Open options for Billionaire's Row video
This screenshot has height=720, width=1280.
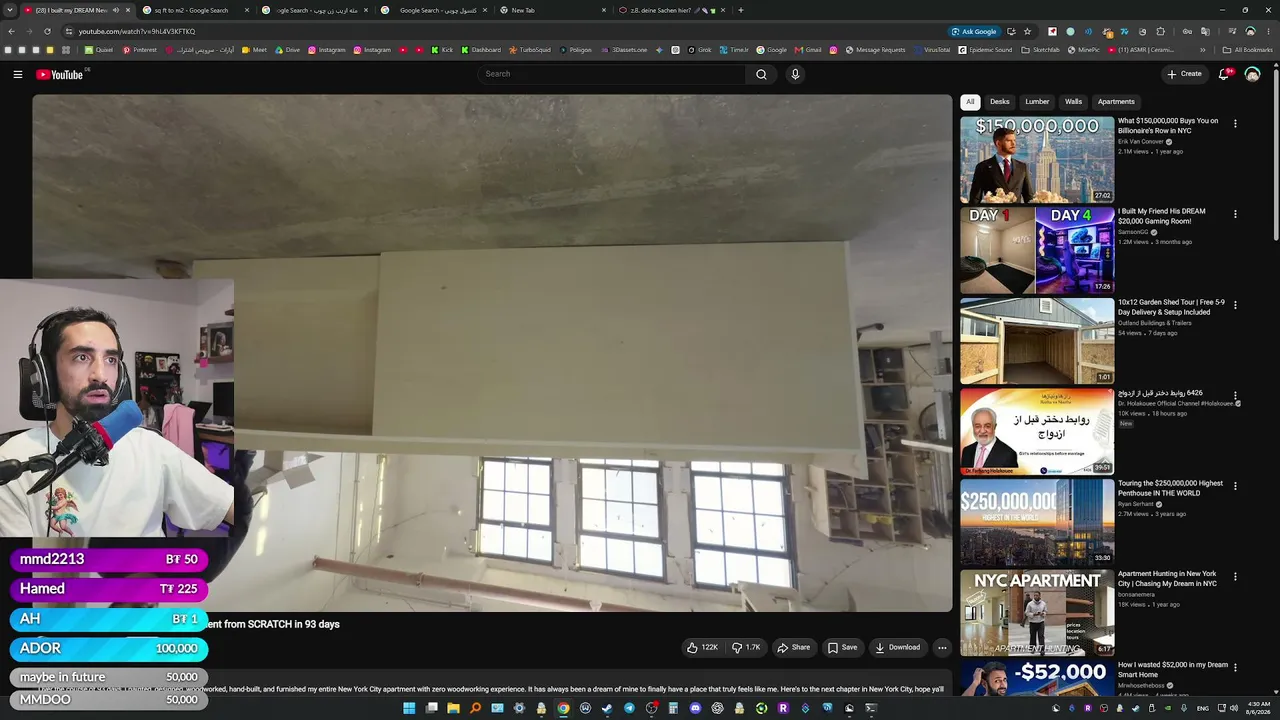point(1235,124)
